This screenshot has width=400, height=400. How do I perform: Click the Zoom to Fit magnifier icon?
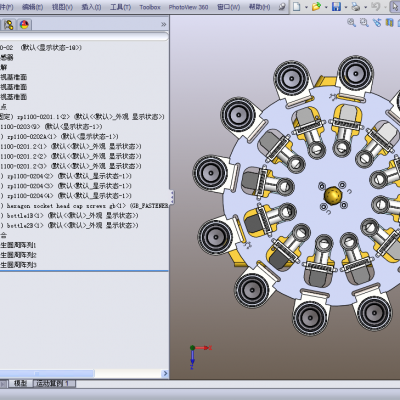click(351, 23)
